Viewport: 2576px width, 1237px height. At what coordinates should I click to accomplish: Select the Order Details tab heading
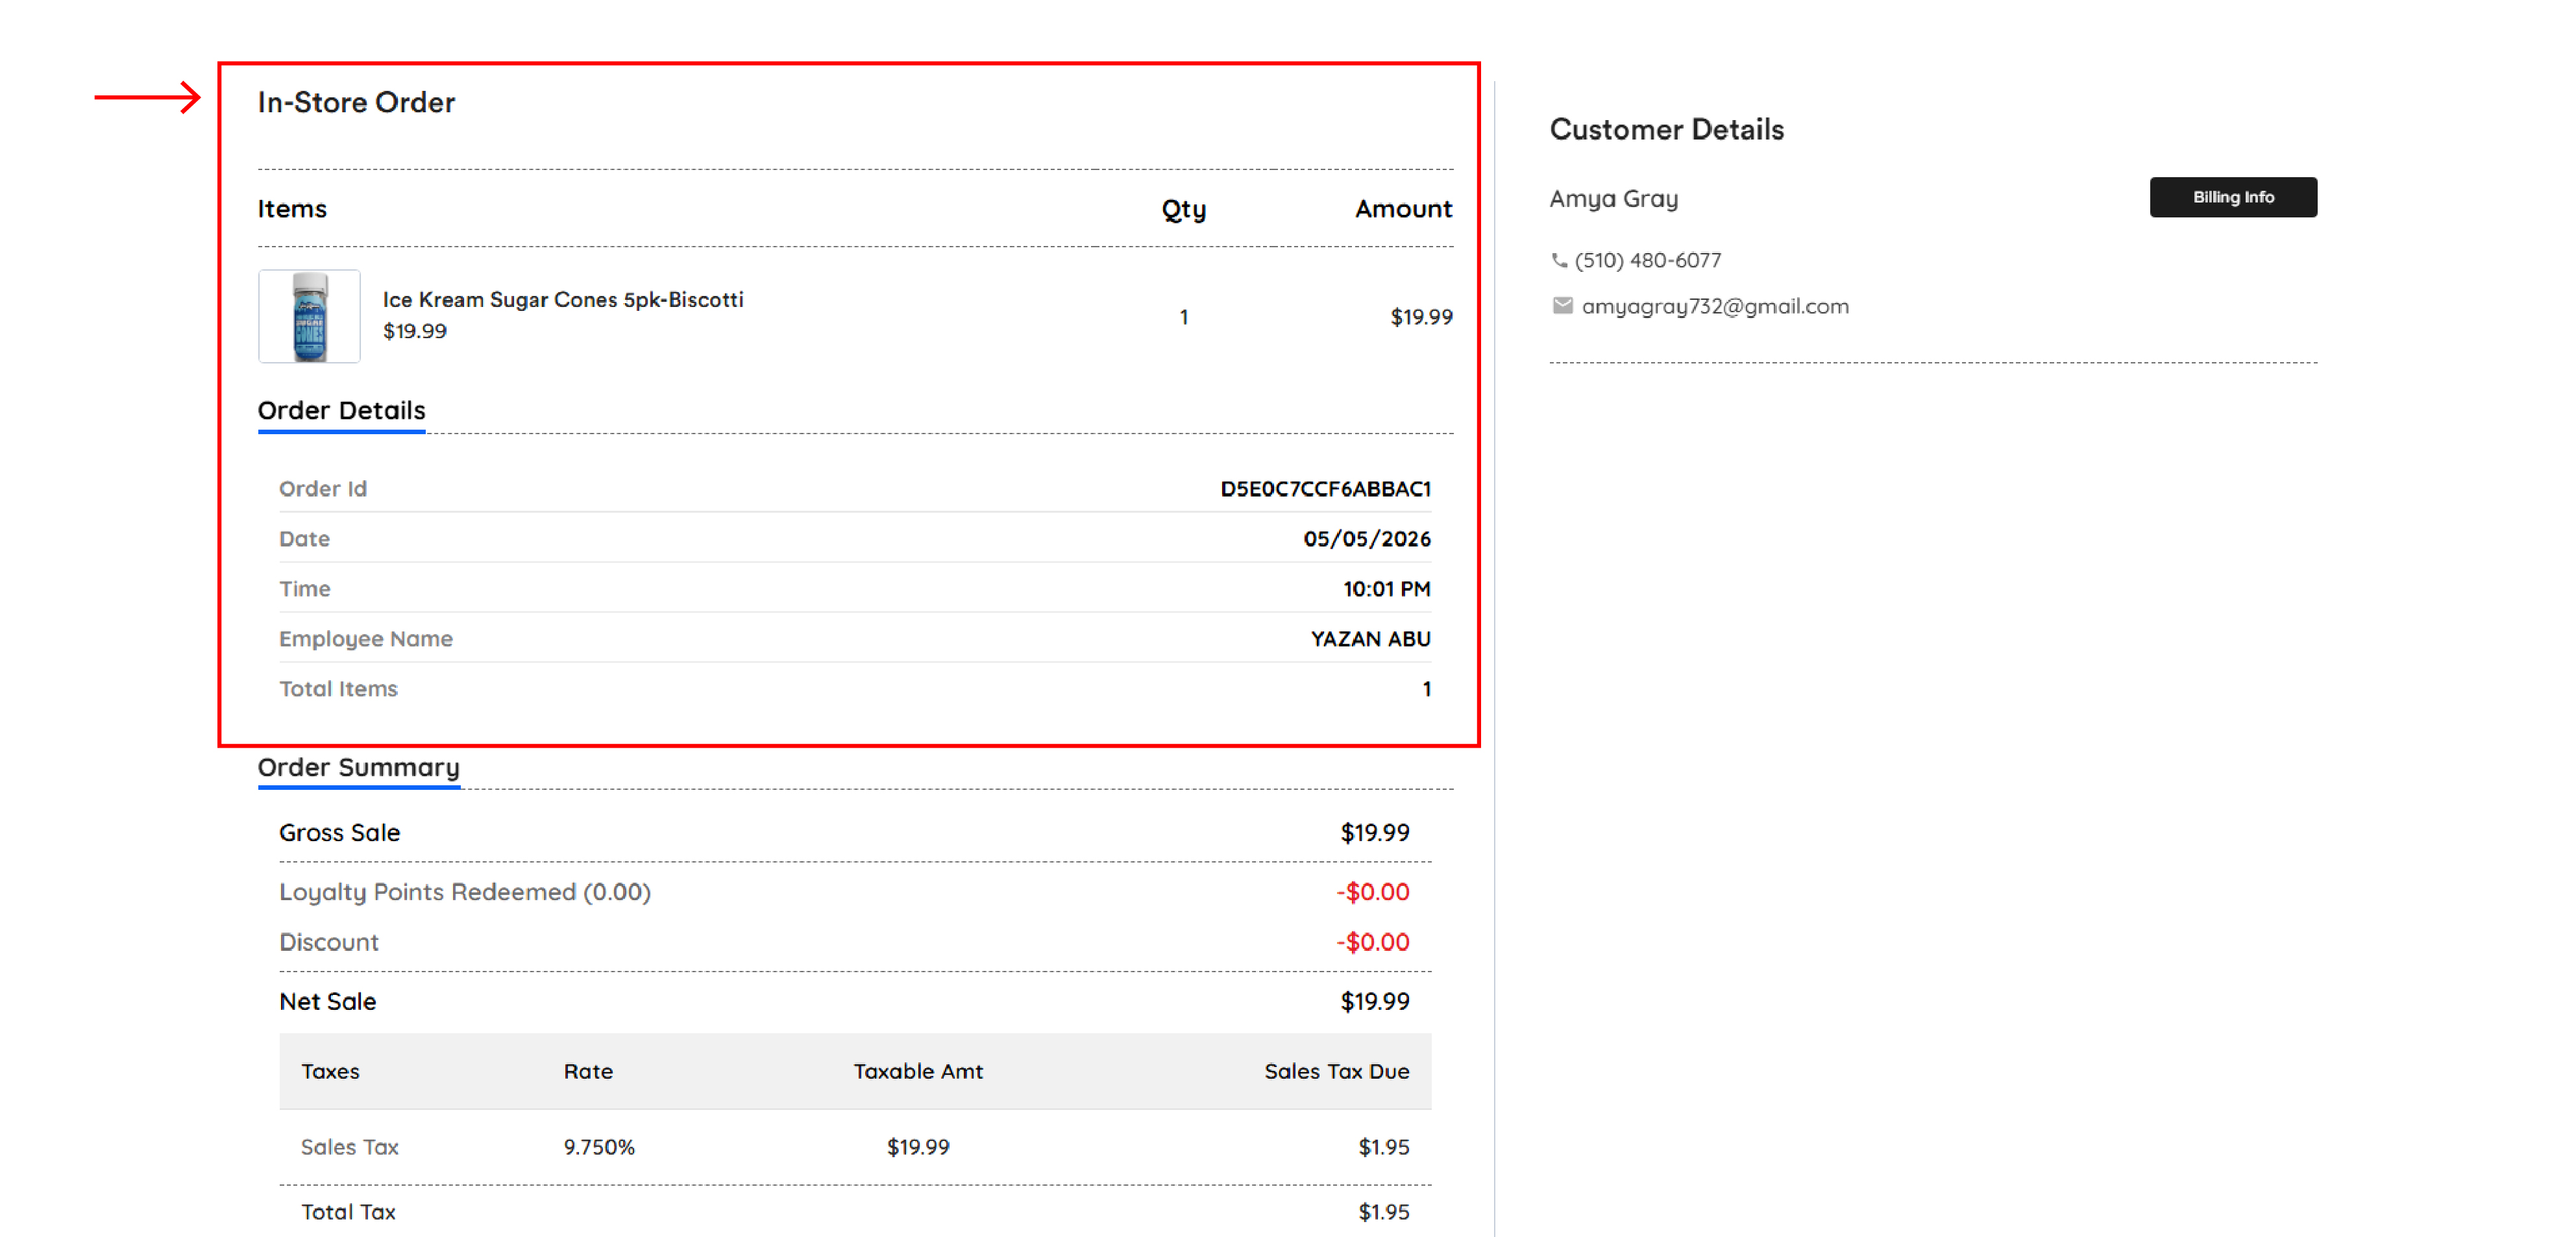point(341,410)
